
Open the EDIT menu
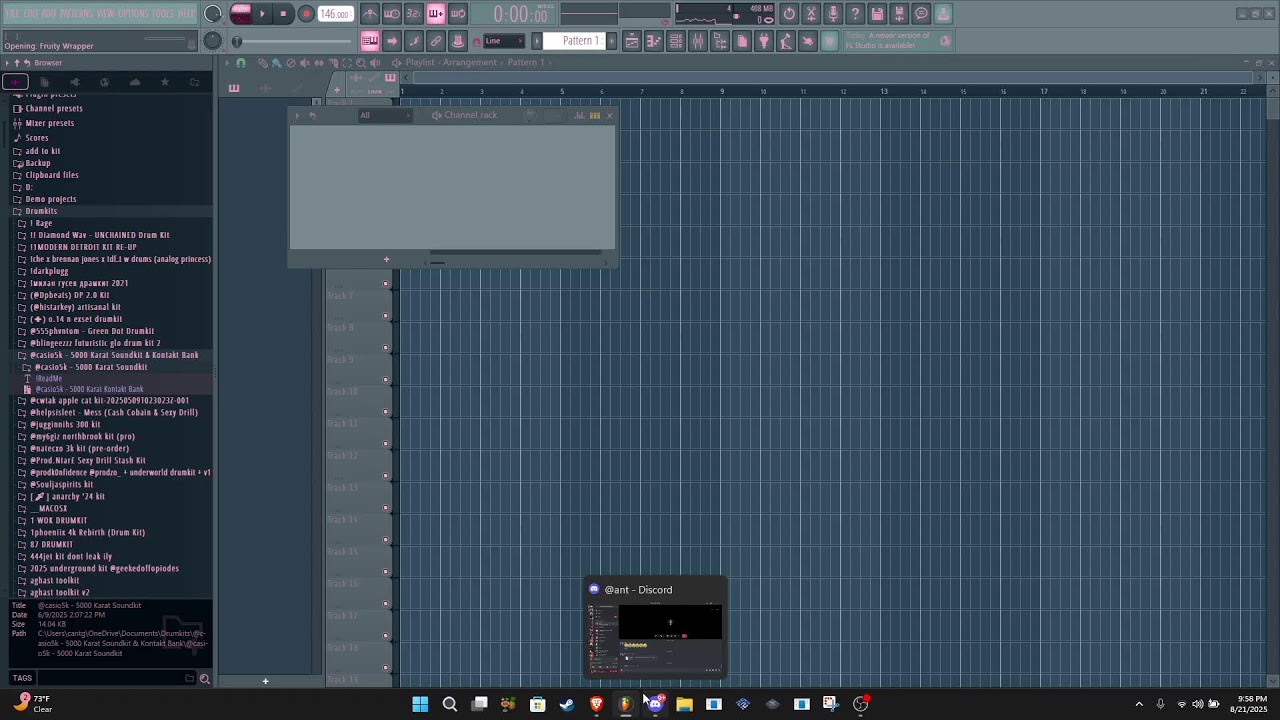tap(31, 14)
